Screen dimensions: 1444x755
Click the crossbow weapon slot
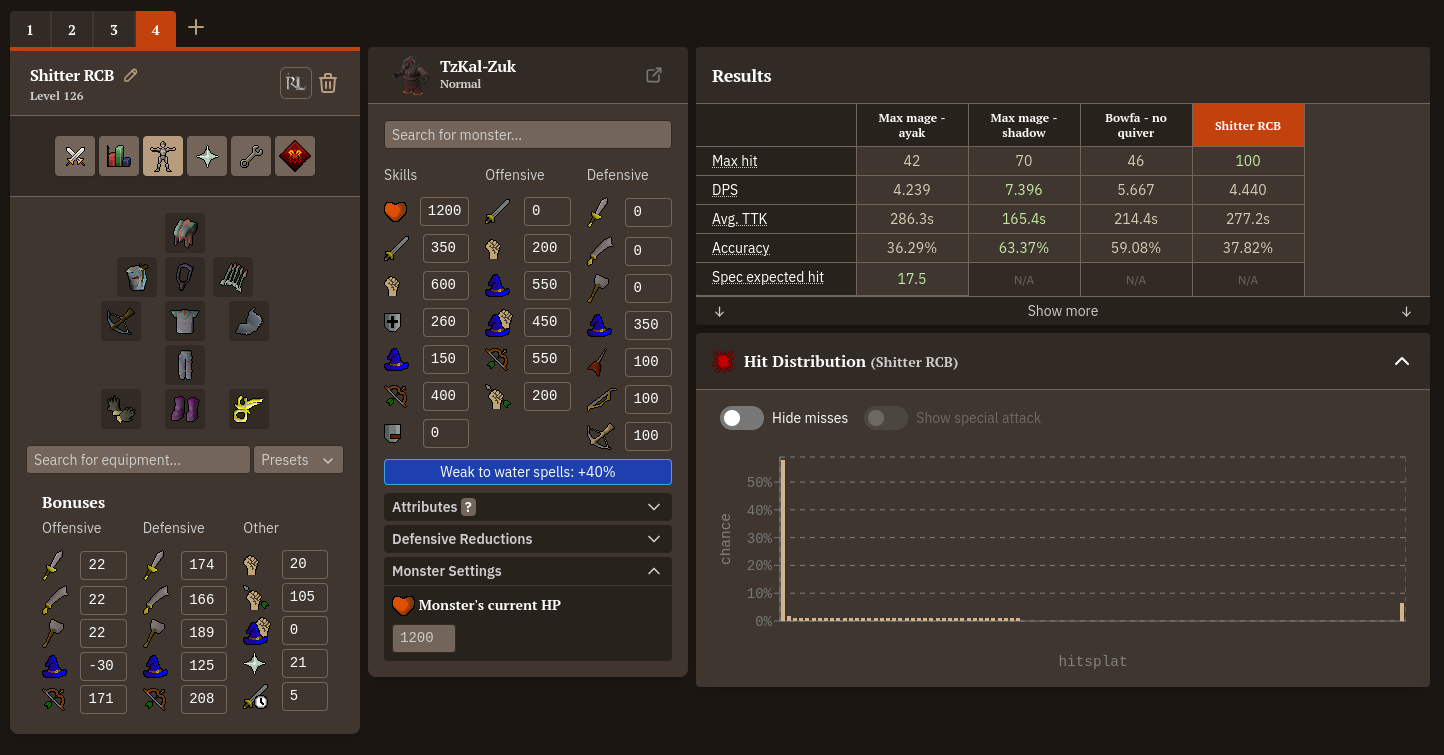[x=121, y=321]
